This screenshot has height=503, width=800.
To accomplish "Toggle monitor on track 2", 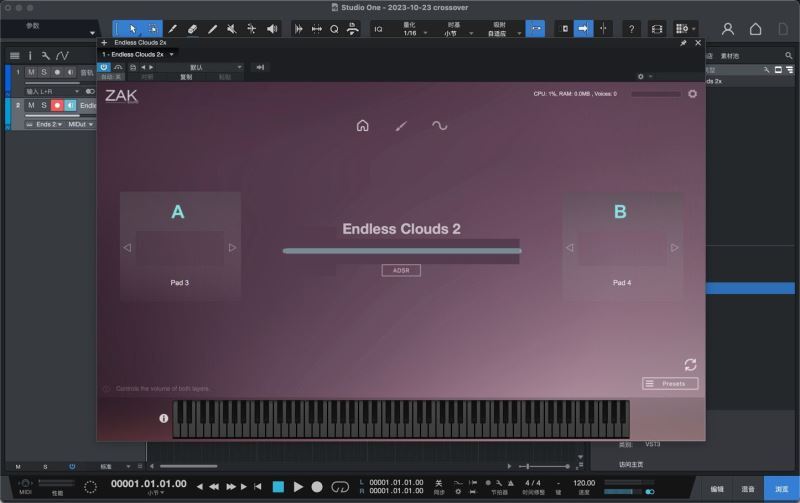I will coord(70,105).
